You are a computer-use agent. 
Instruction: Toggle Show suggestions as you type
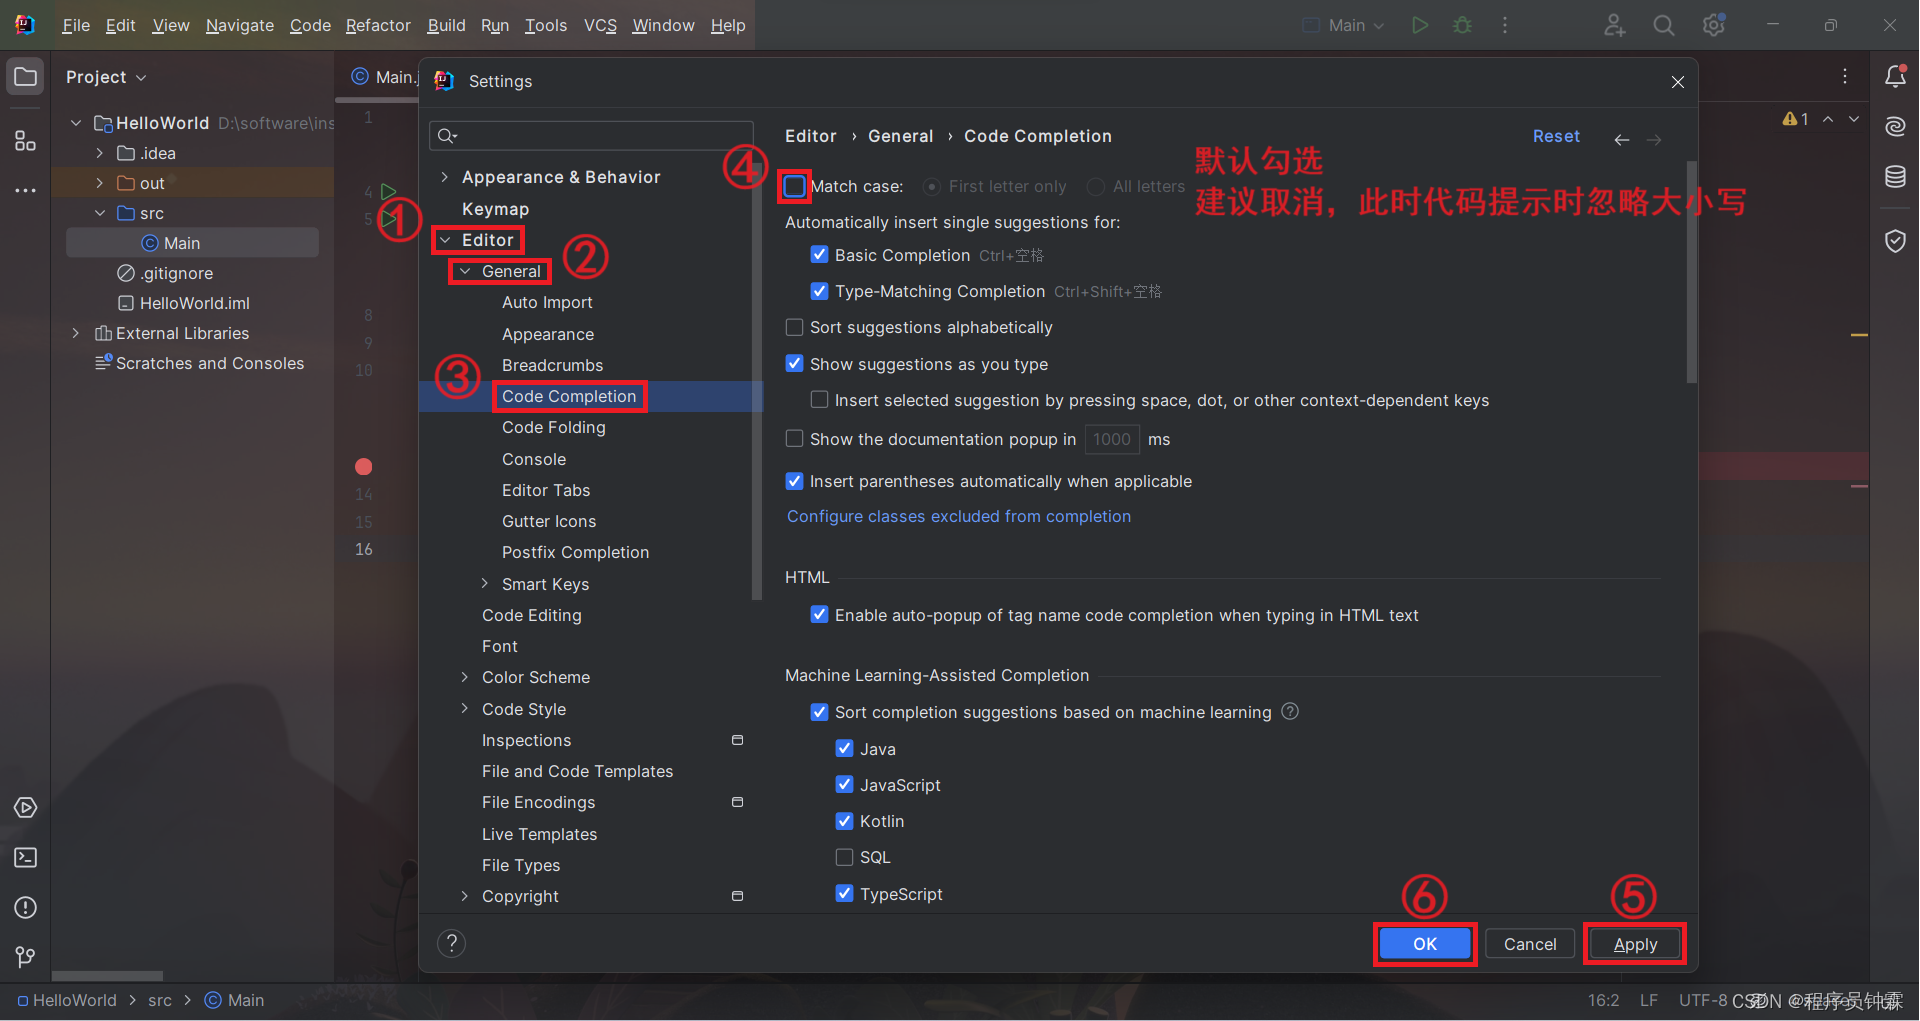[x=794, y=363]
